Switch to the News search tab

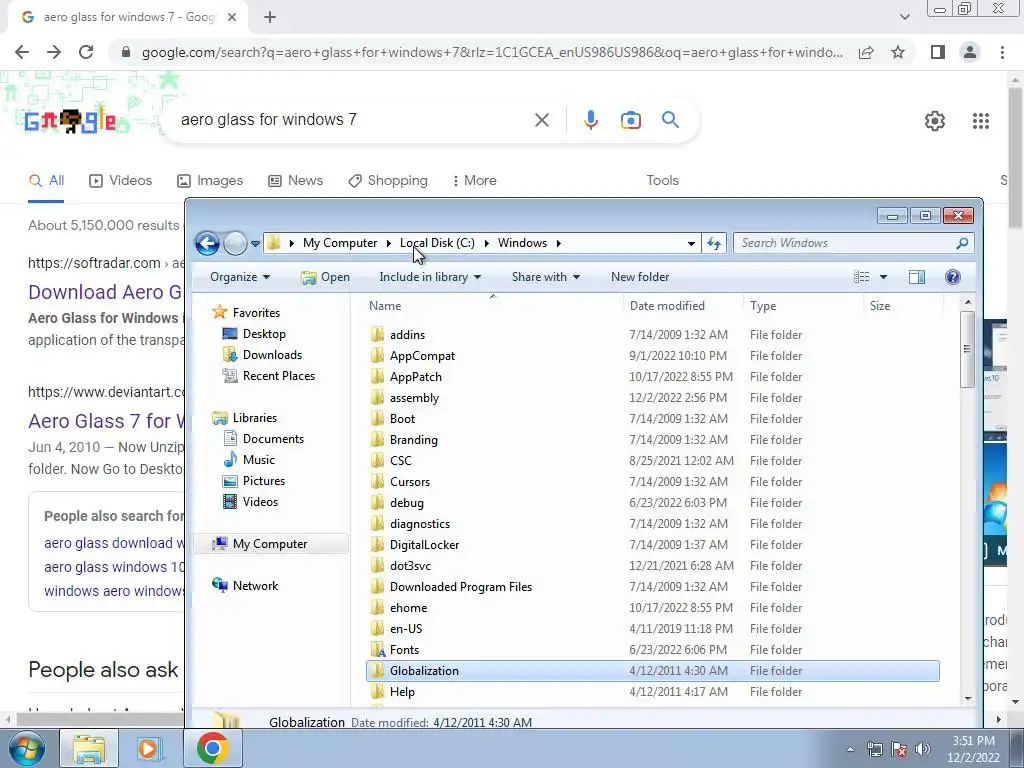295,181
